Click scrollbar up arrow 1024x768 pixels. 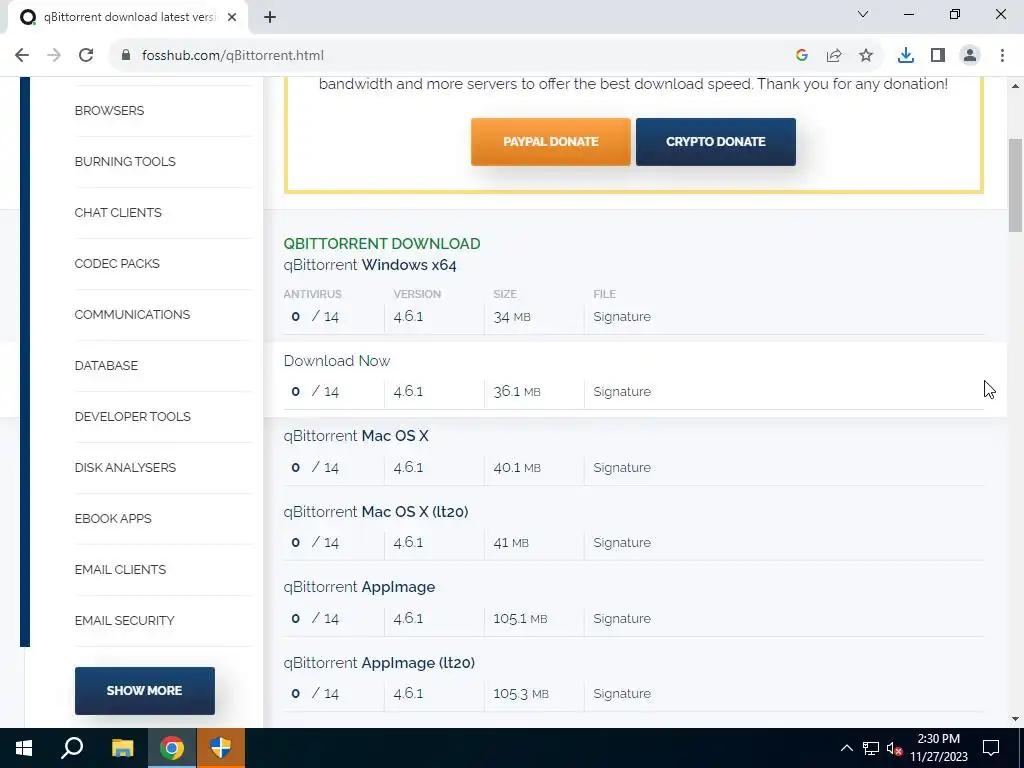tap(1016, 86)
